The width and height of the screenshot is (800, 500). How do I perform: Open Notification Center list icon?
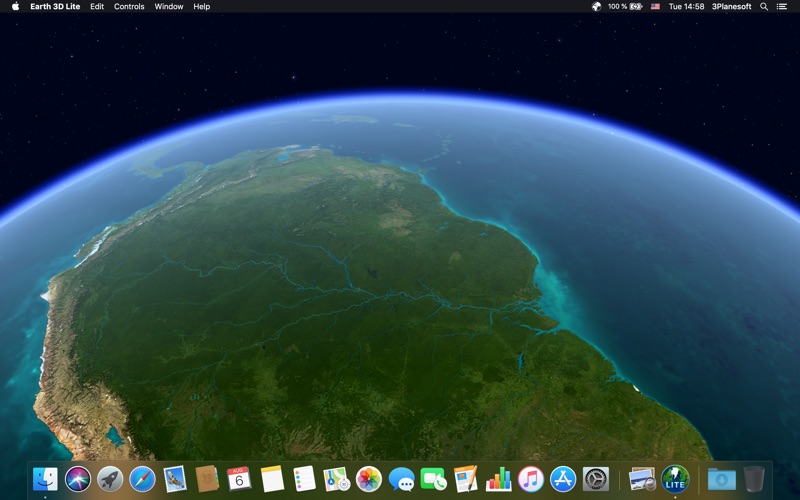click(782, 7)
